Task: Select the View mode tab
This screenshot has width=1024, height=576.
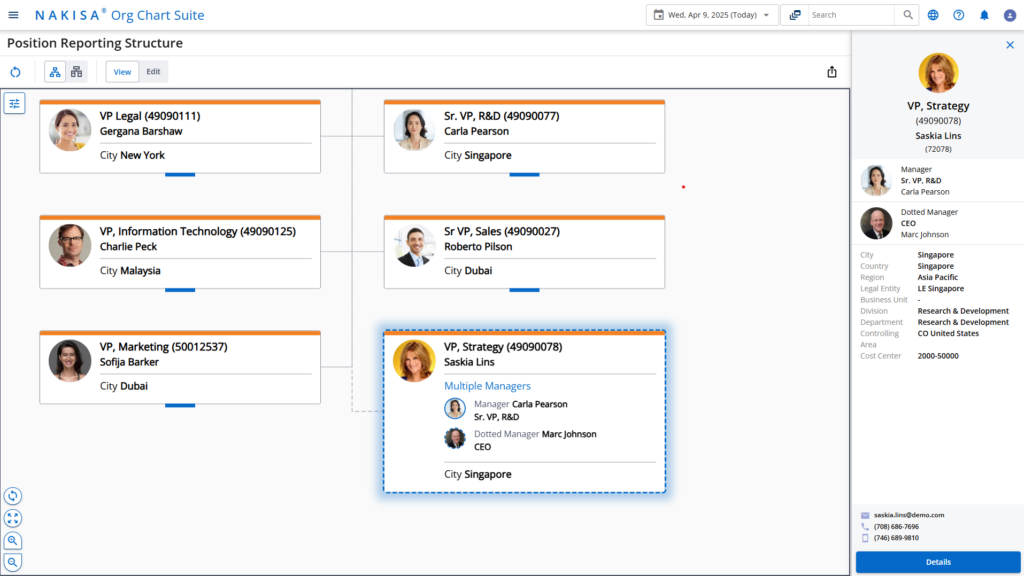Action: point(122,71)
